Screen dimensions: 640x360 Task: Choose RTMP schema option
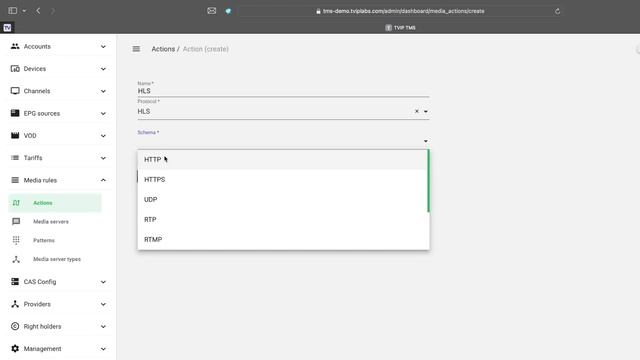(282, 240)
